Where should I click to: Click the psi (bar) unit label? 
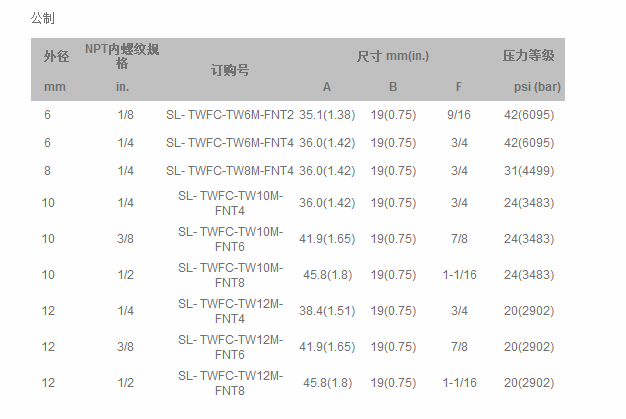coord(537,87)
